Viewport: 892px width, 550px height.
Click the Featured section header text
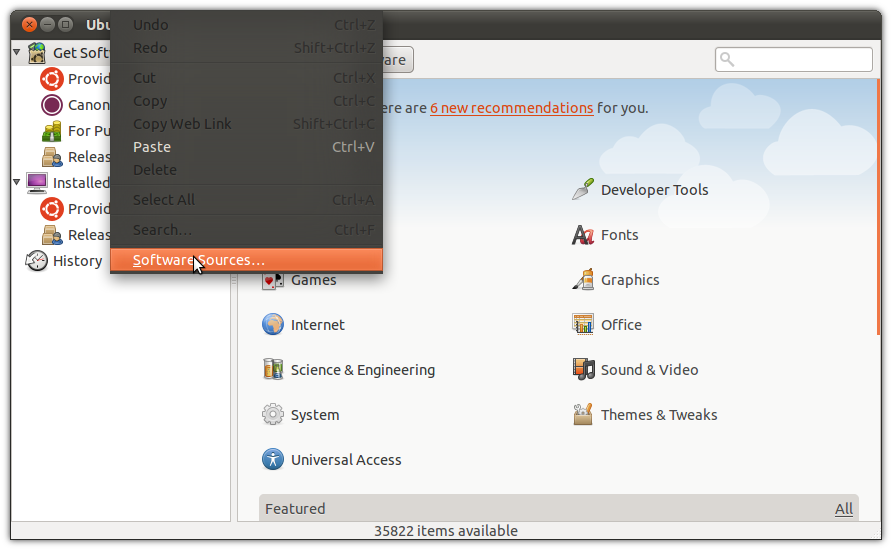tap(295, 508)
